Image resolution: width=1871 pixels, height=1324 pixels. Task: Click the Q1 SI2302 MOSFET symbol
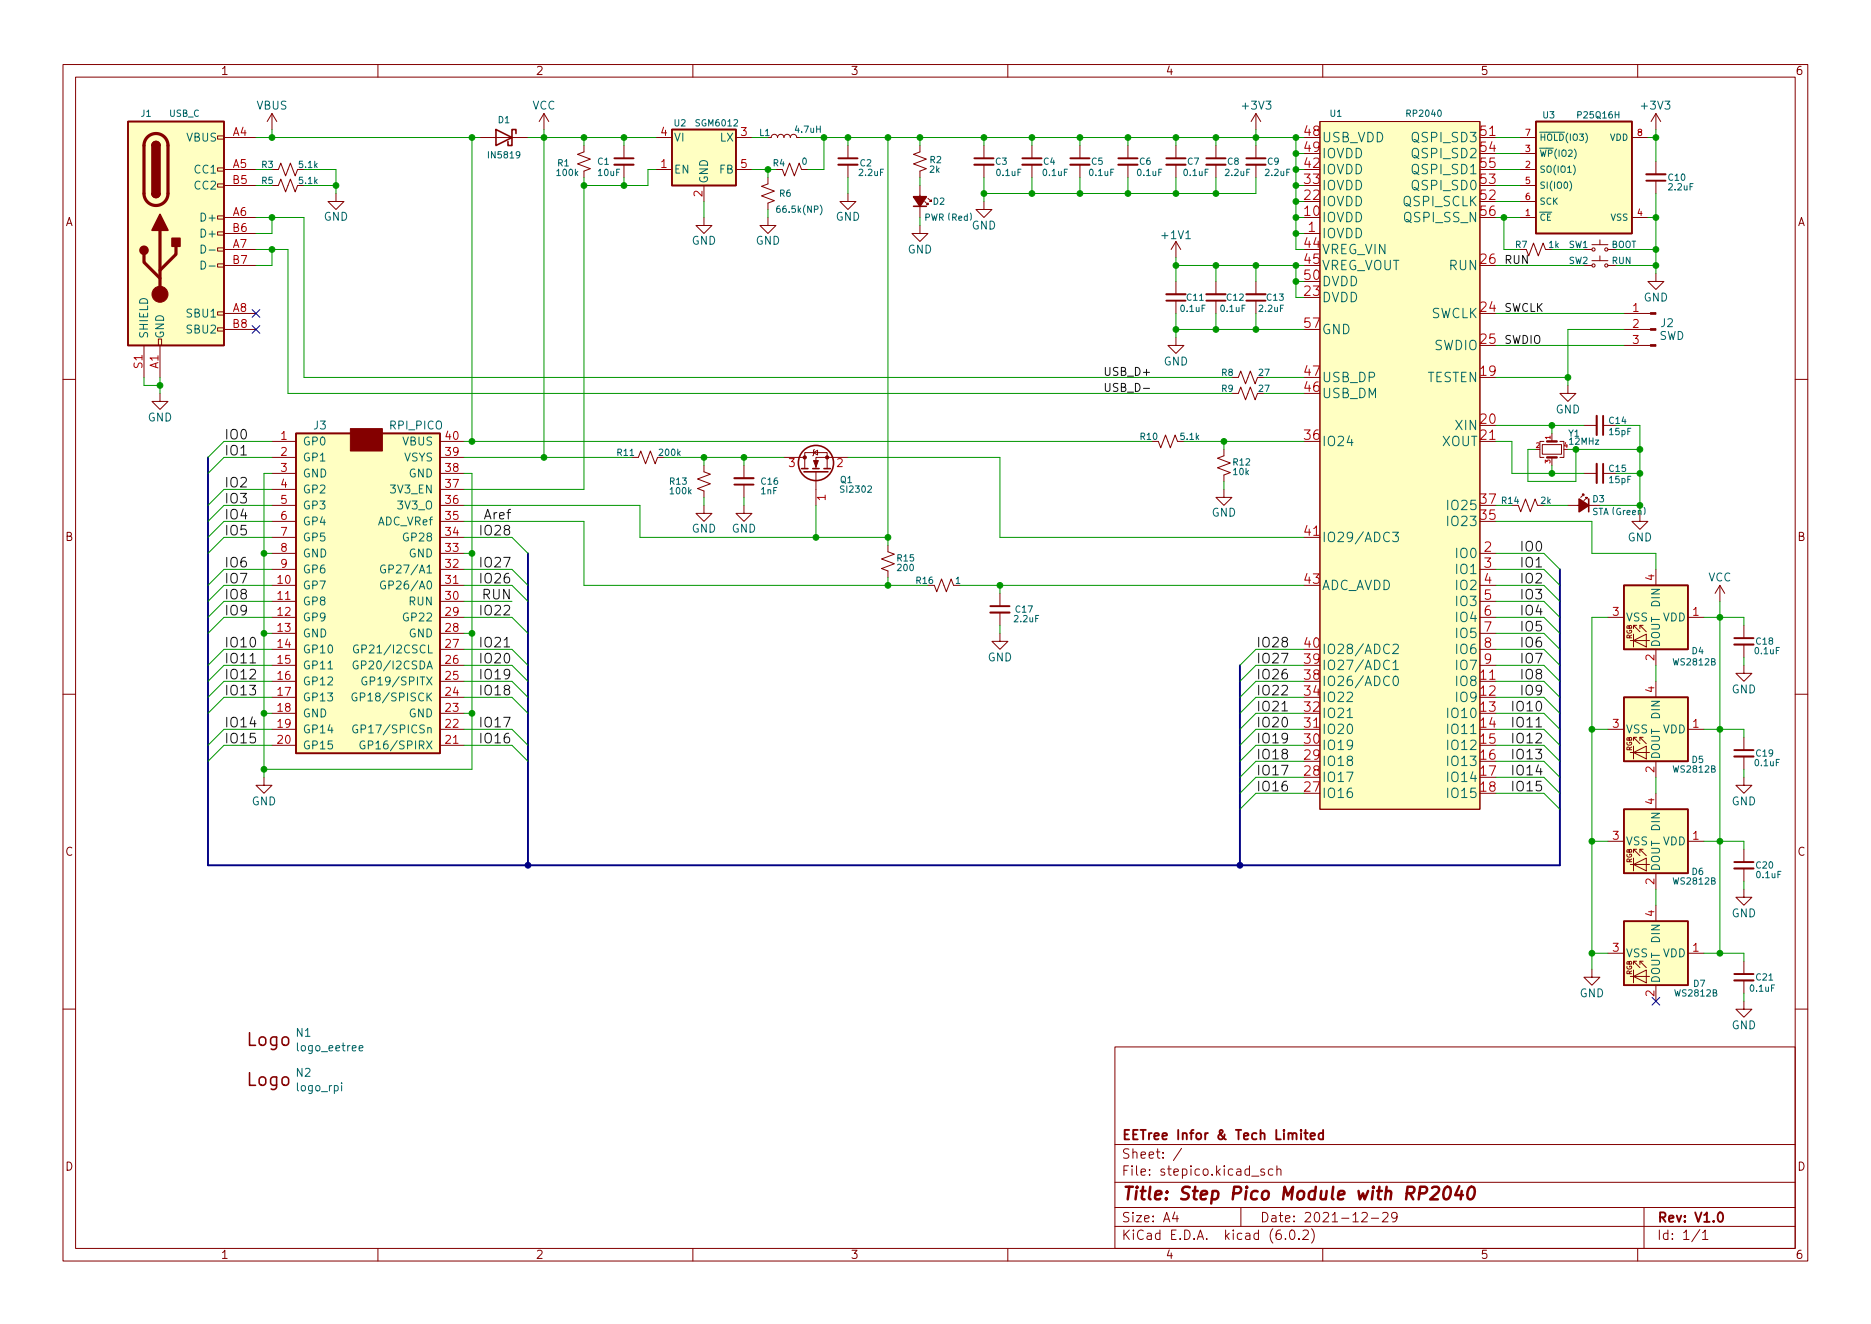click(817, 463)
